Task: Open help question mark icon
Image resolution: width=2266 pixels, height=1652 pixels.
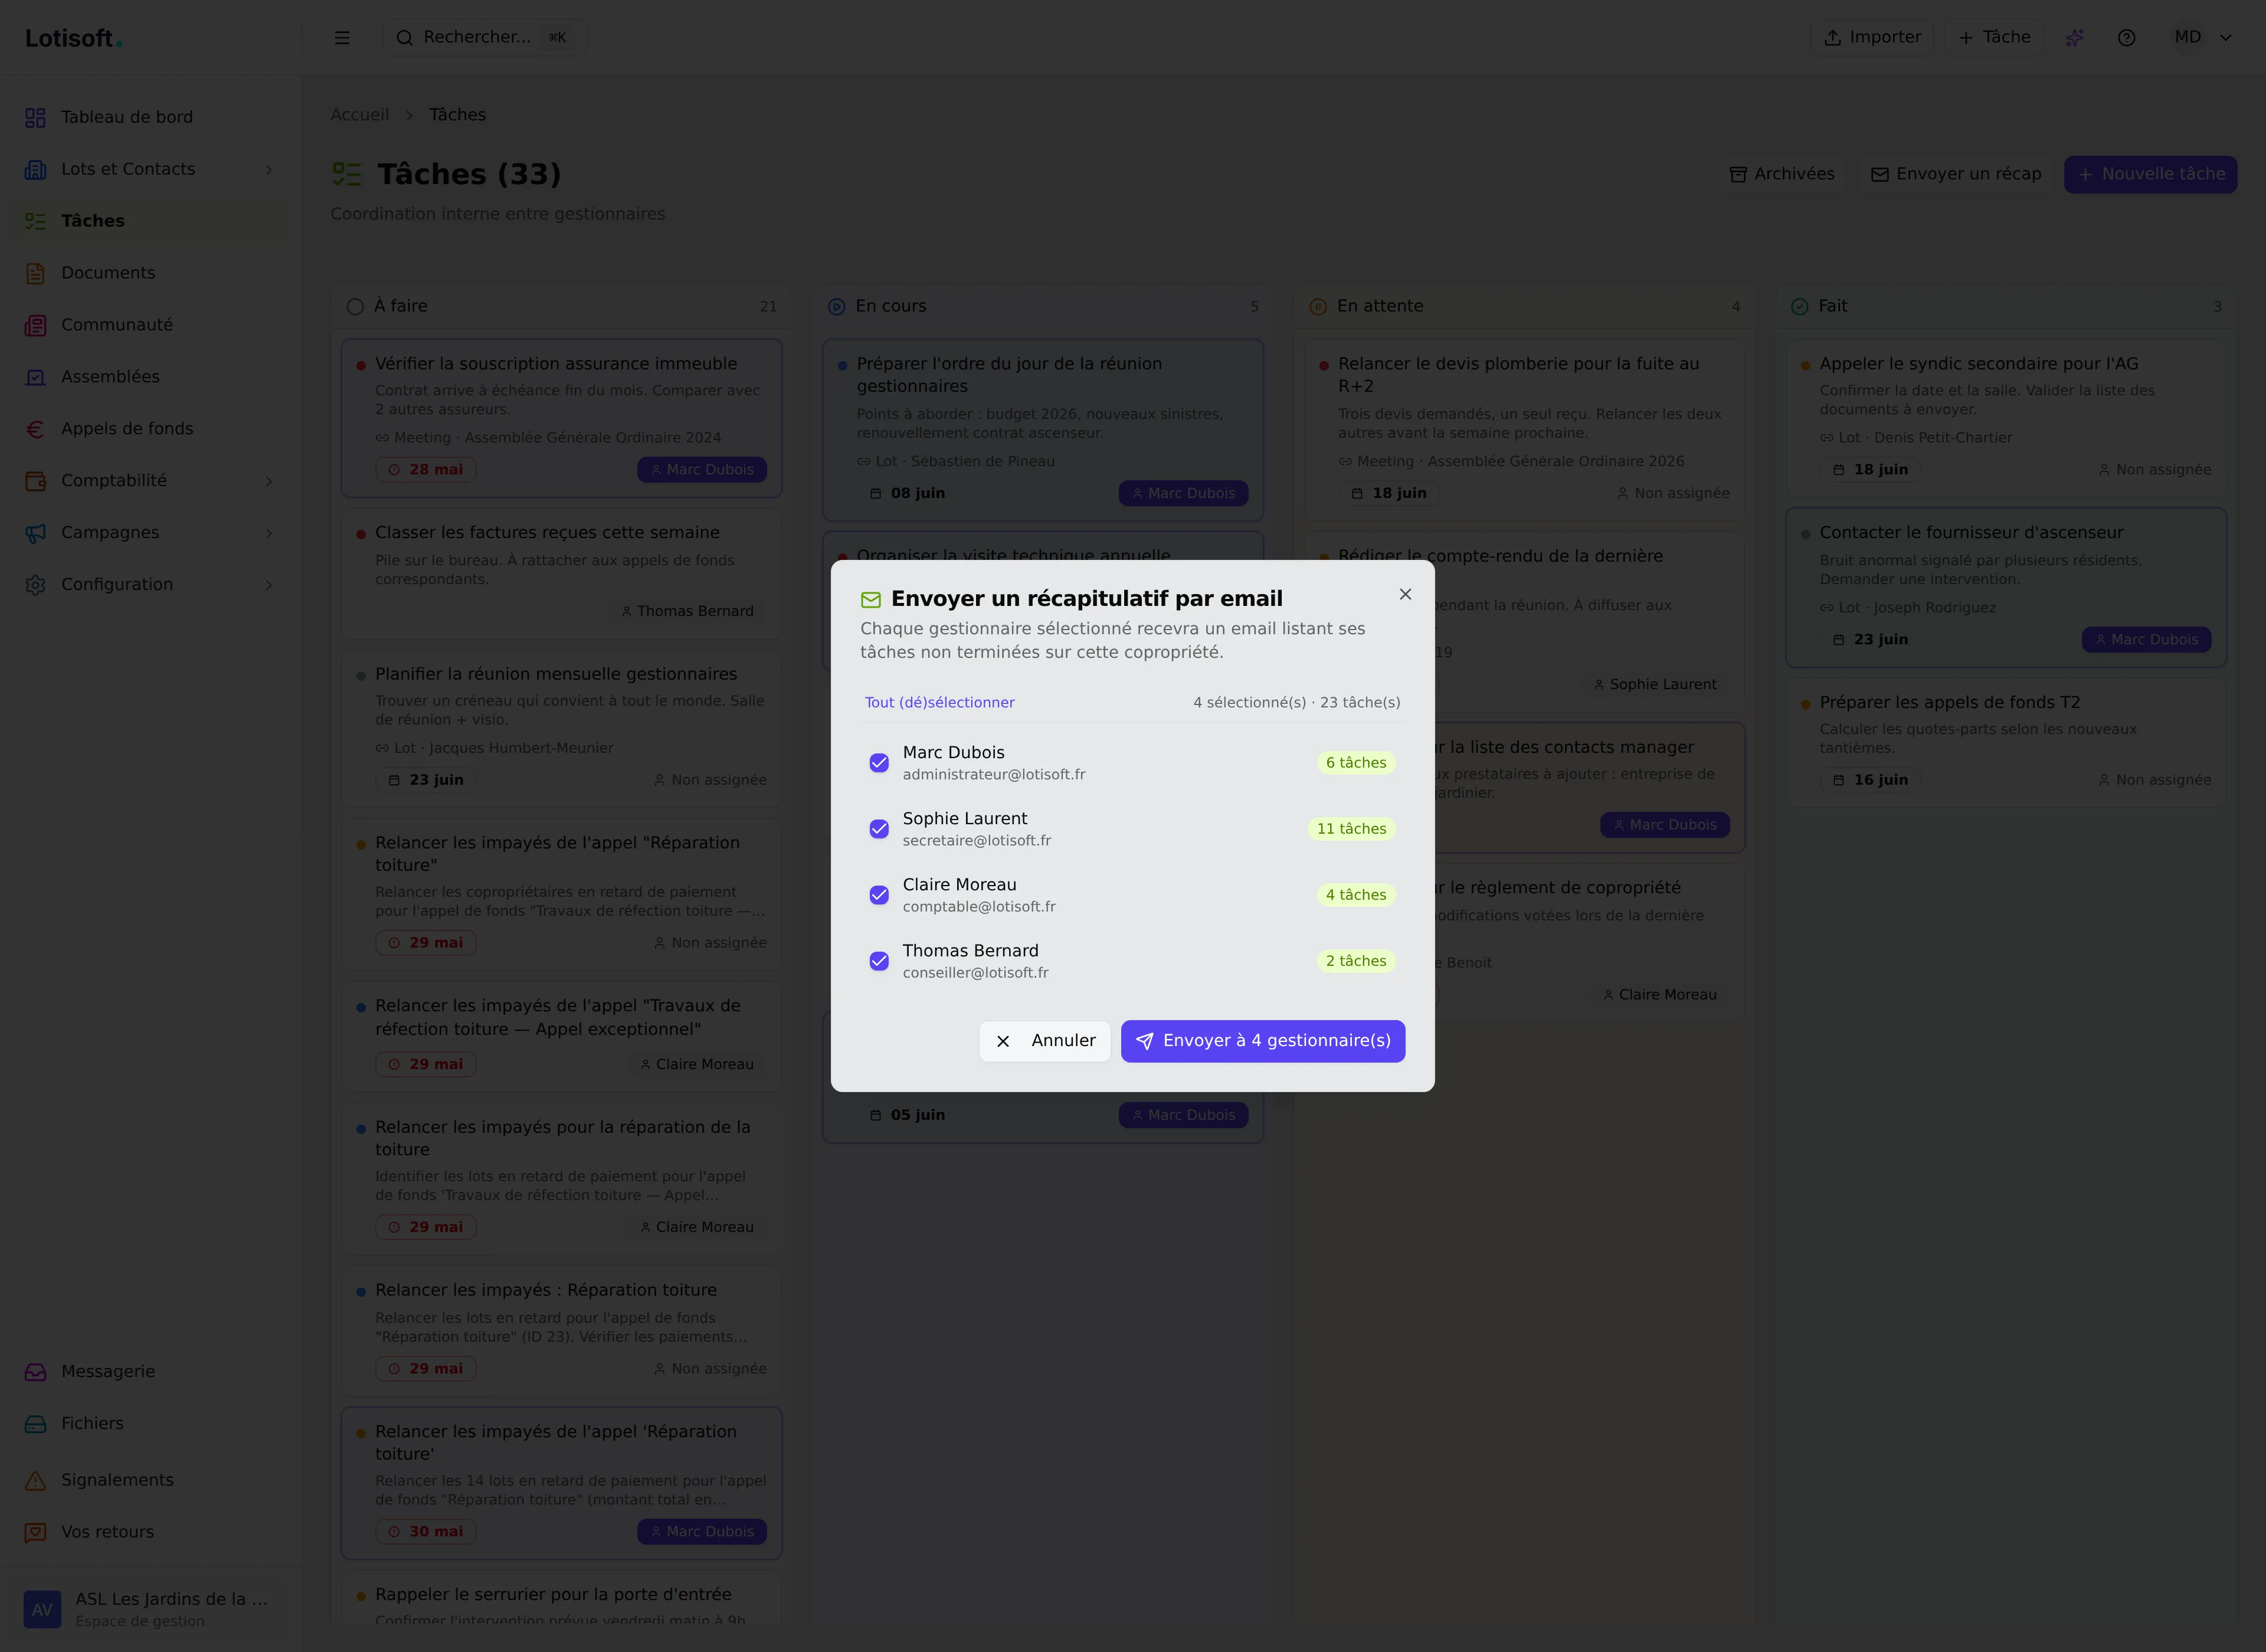Action: [x=2127, y=37]
